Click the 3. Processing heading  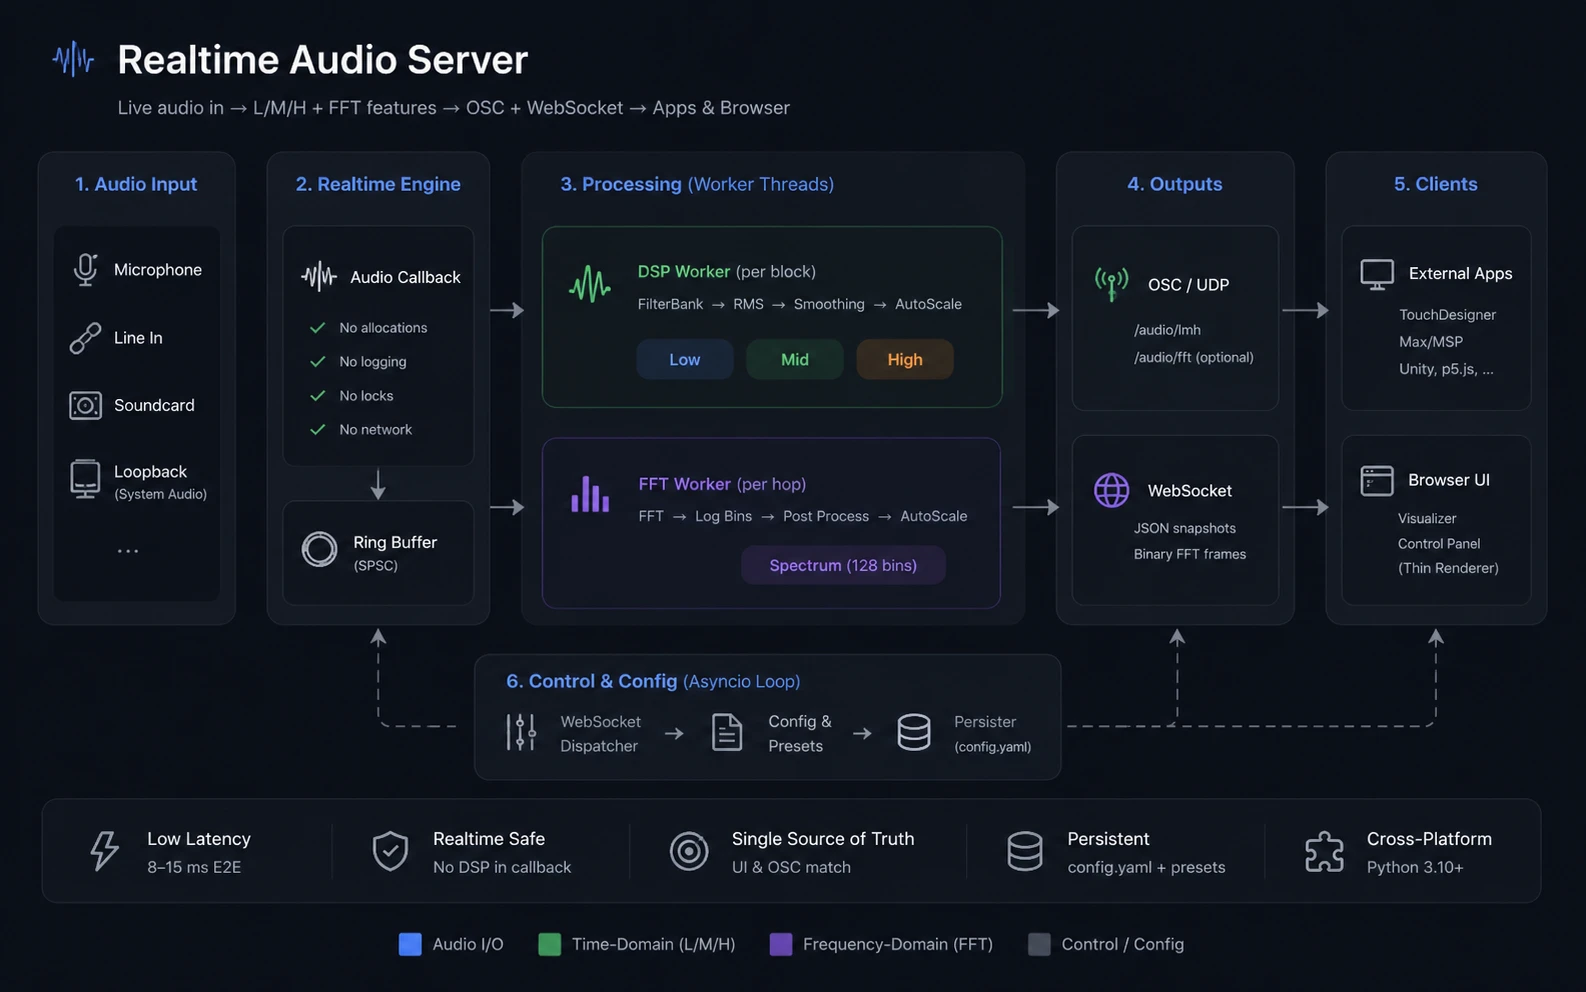tap(697, 184)
